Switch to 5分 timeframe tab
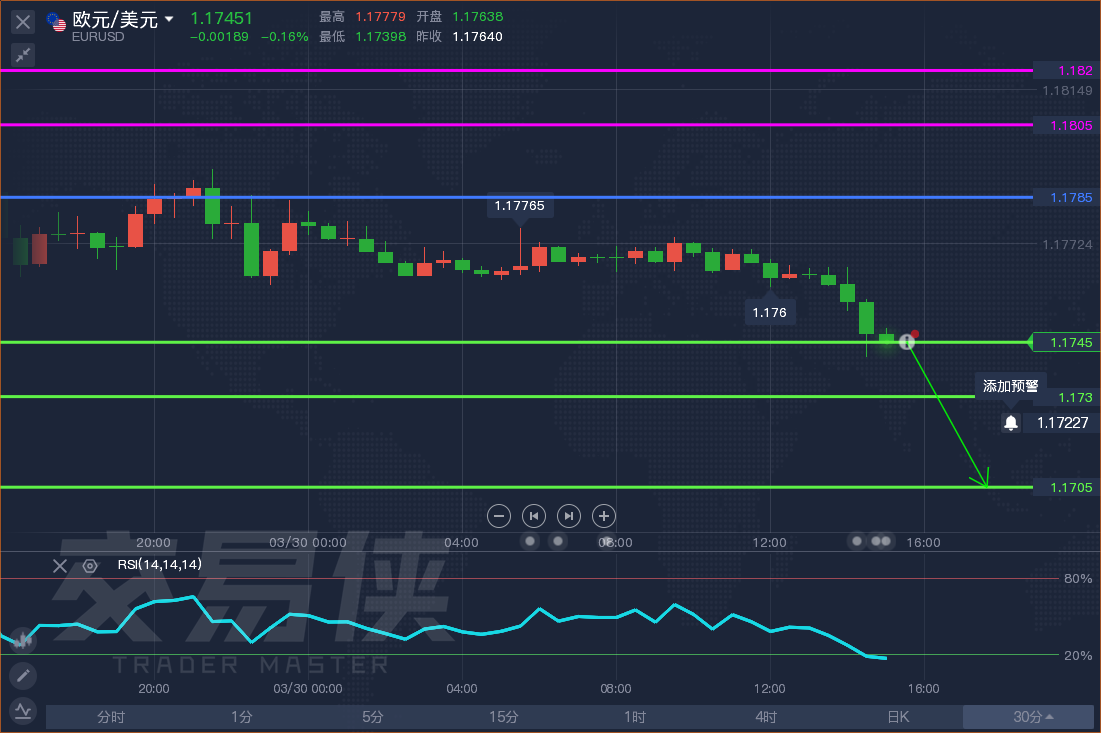This screenshot has height=733, width=1101. 373,717
